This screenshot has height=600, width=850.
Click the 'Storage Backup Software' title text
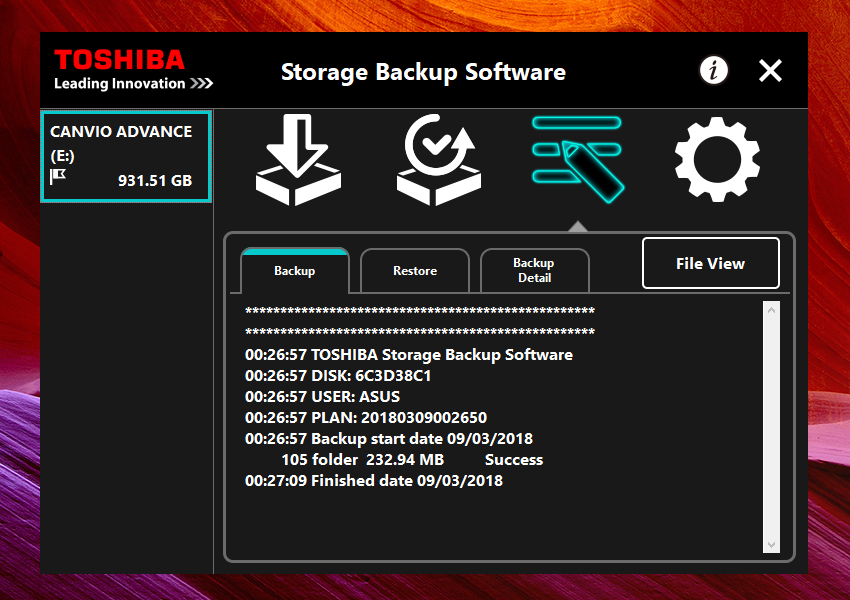(x=423, y=72)
